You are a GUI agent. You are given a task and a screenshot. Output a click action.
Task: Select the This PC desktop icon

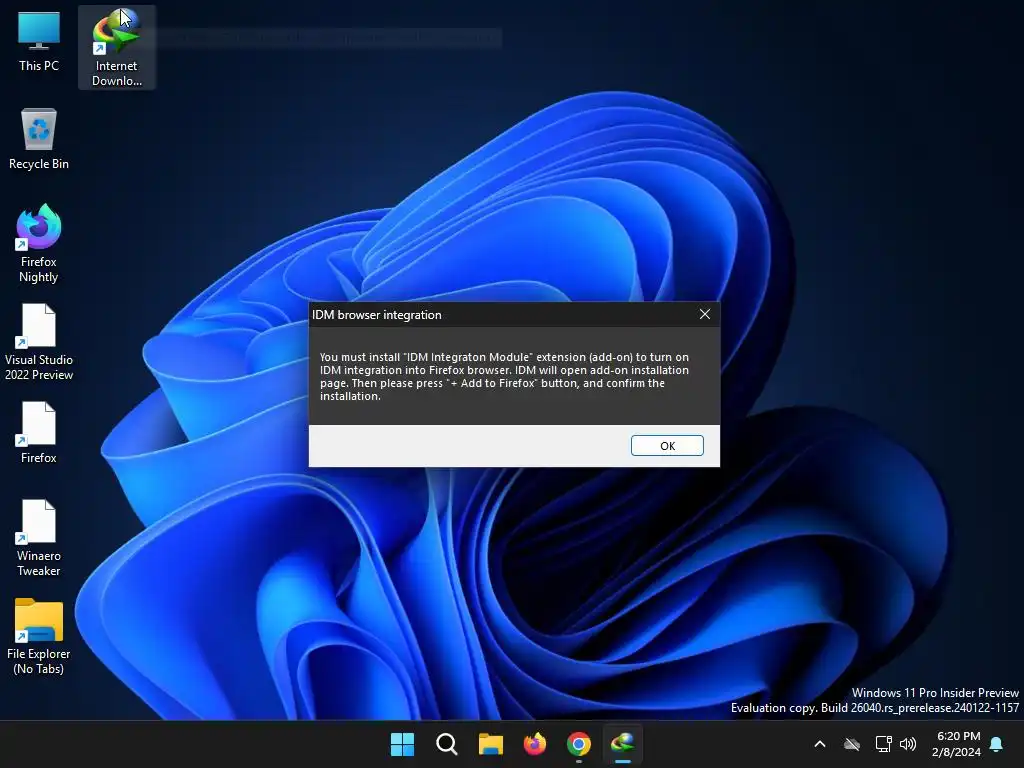tap(39, 42)
